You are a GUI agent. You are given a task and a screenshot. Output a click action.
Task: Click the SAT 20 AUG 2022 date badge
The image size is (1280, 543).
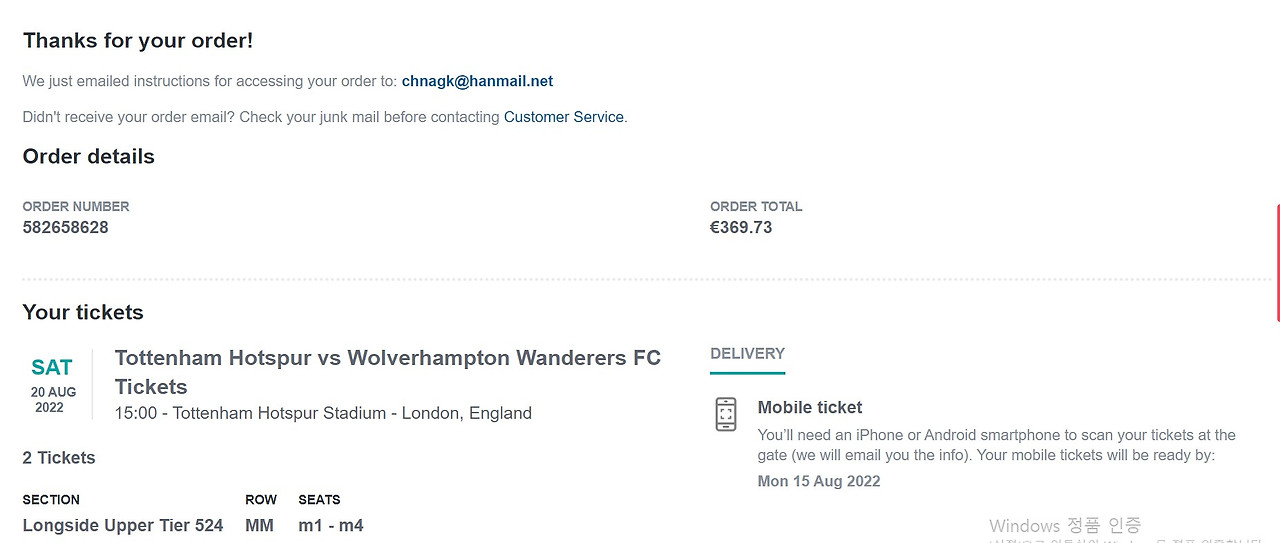click(x=52, y=385)
